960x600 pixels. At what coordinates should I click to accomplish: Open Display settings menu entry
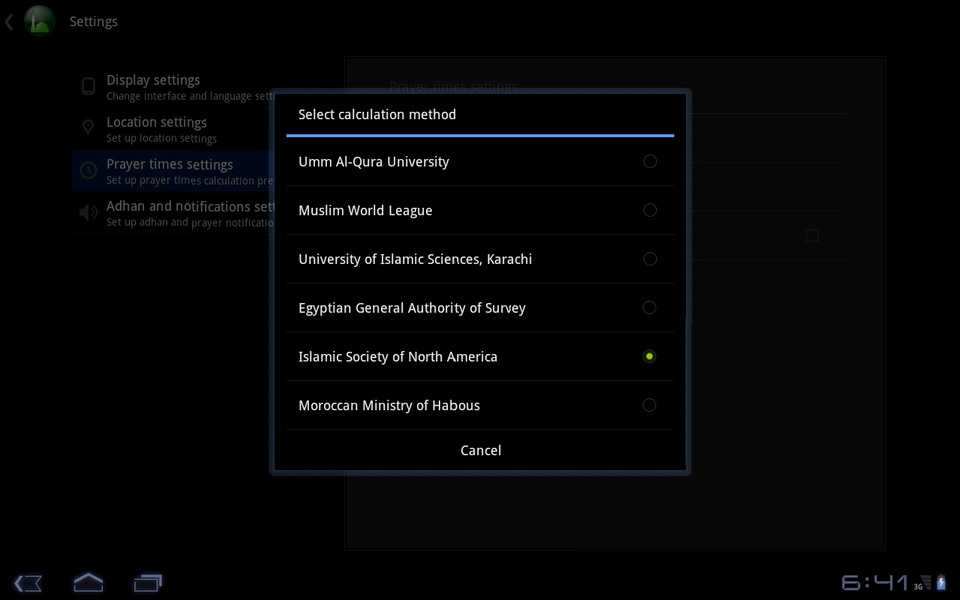[x=173, y=87]
